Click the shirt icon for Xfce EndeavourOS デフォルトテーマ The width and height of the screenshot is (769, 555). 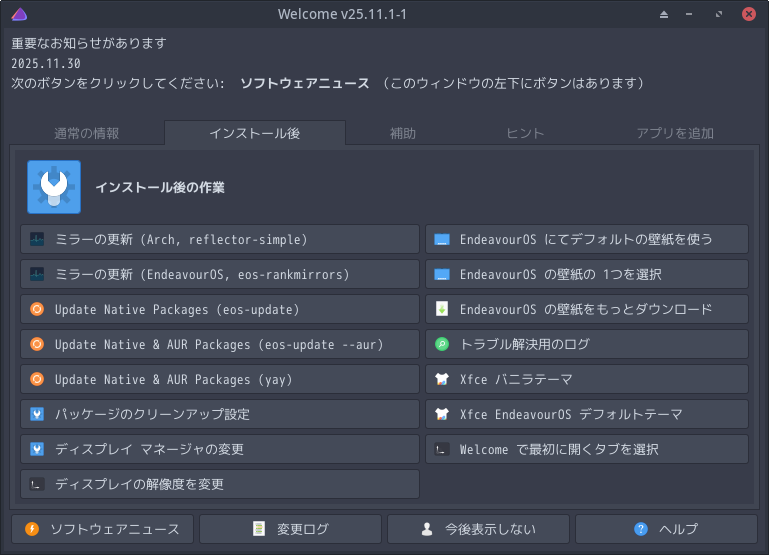click(442, 414)
